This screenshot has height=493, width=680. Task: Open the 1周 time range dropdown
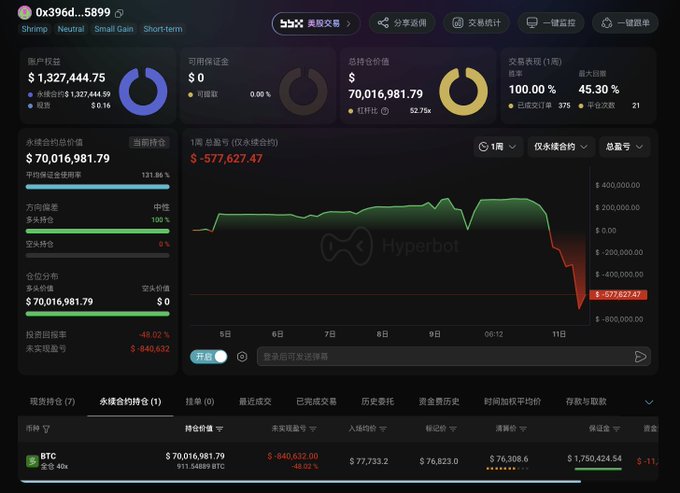click(x=497, y=147)
